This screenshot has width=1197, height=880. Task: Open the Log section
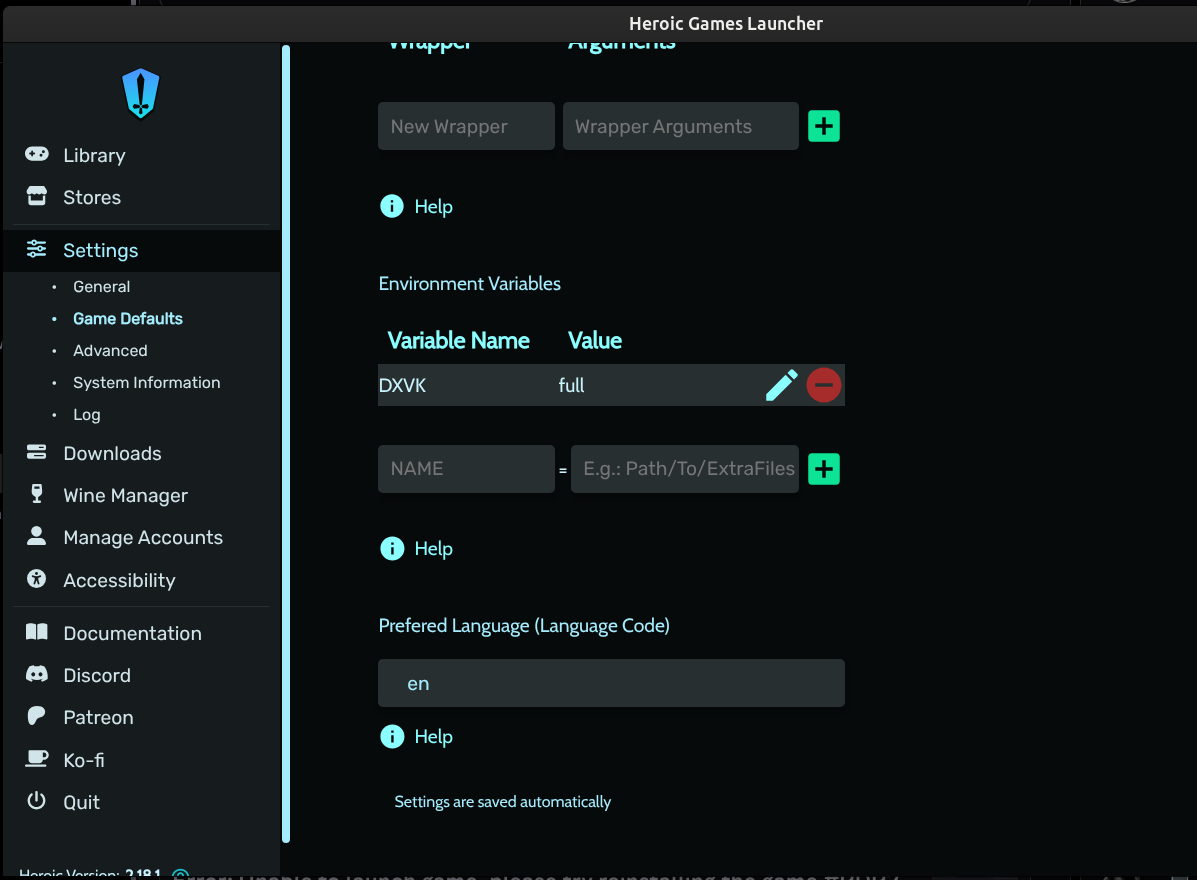click(x=86, y=414)
